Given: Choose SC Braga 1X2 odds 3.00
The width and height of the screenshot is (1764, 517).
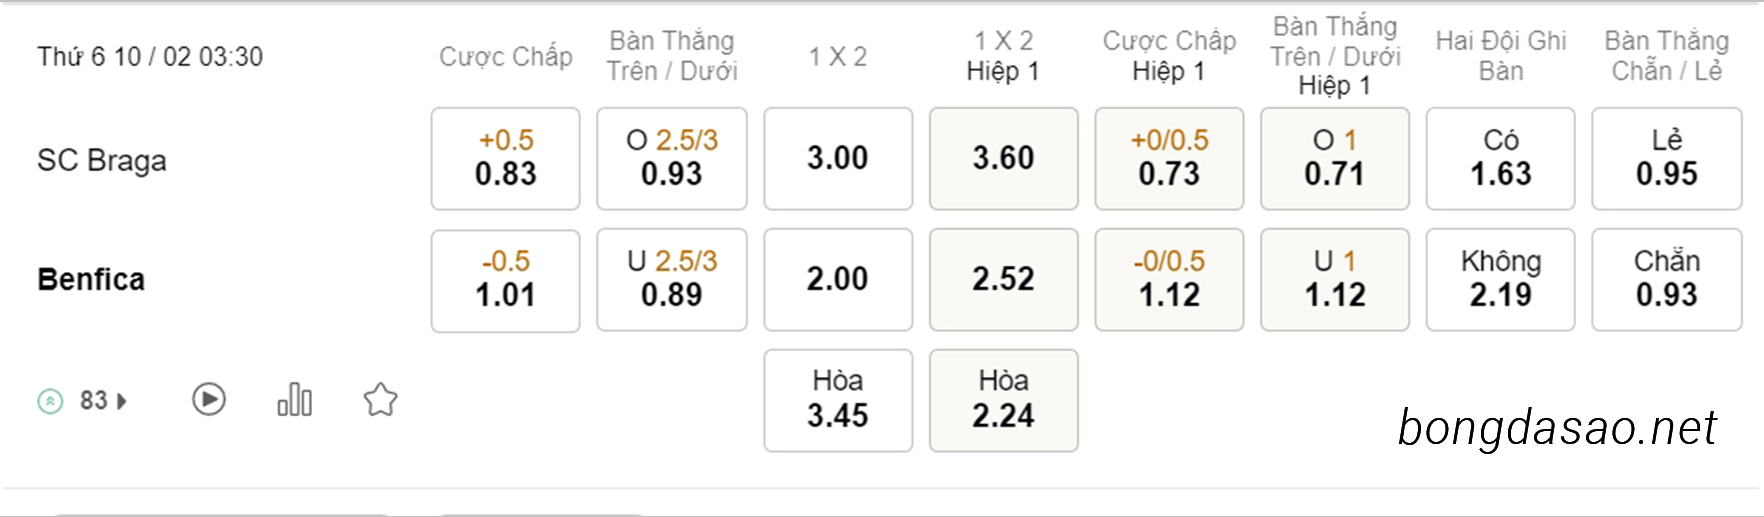Looking at the screenshot, I should [838, 159].
